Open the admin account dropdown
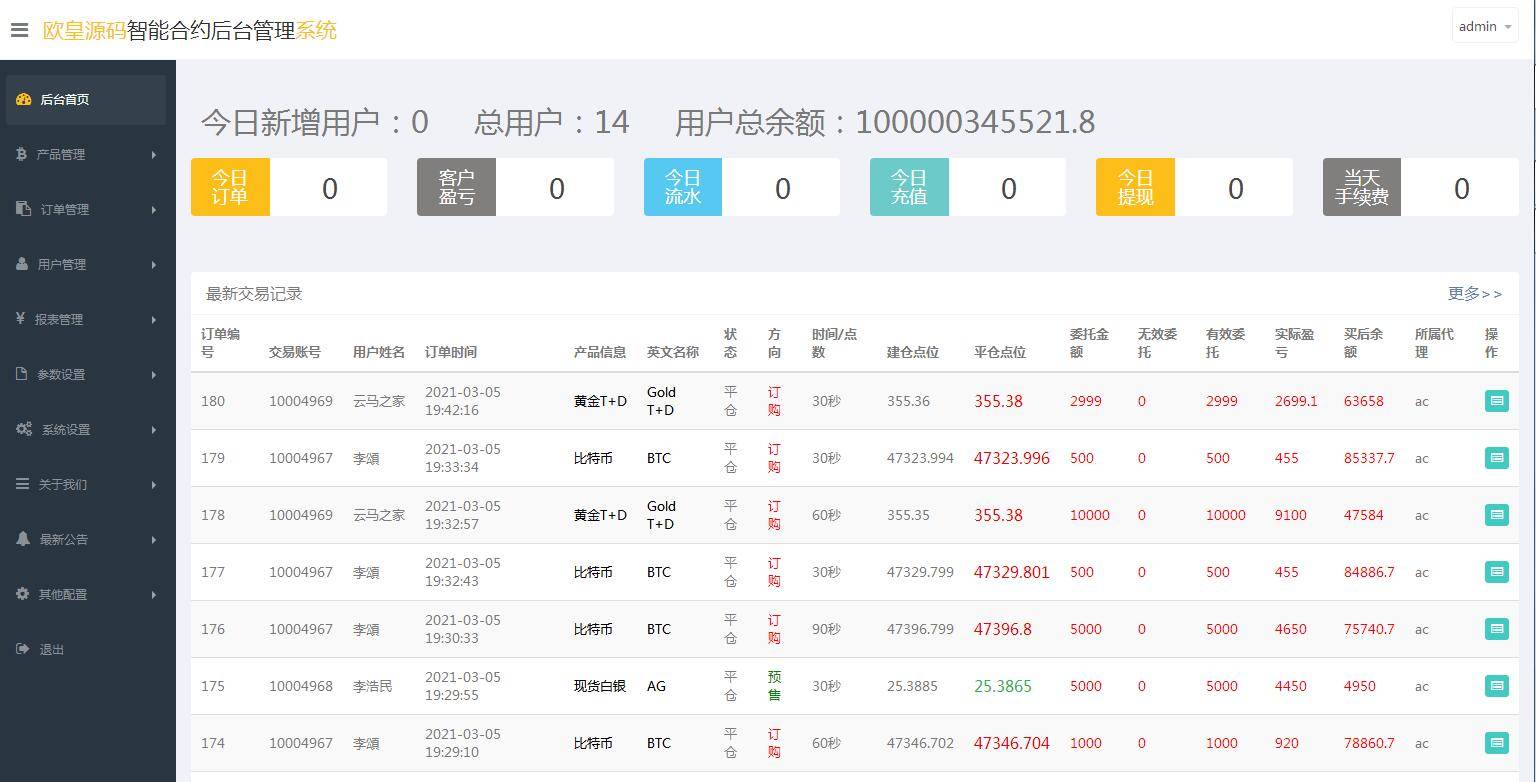Screen dimensions: 1536x782 coord(1484,26)
